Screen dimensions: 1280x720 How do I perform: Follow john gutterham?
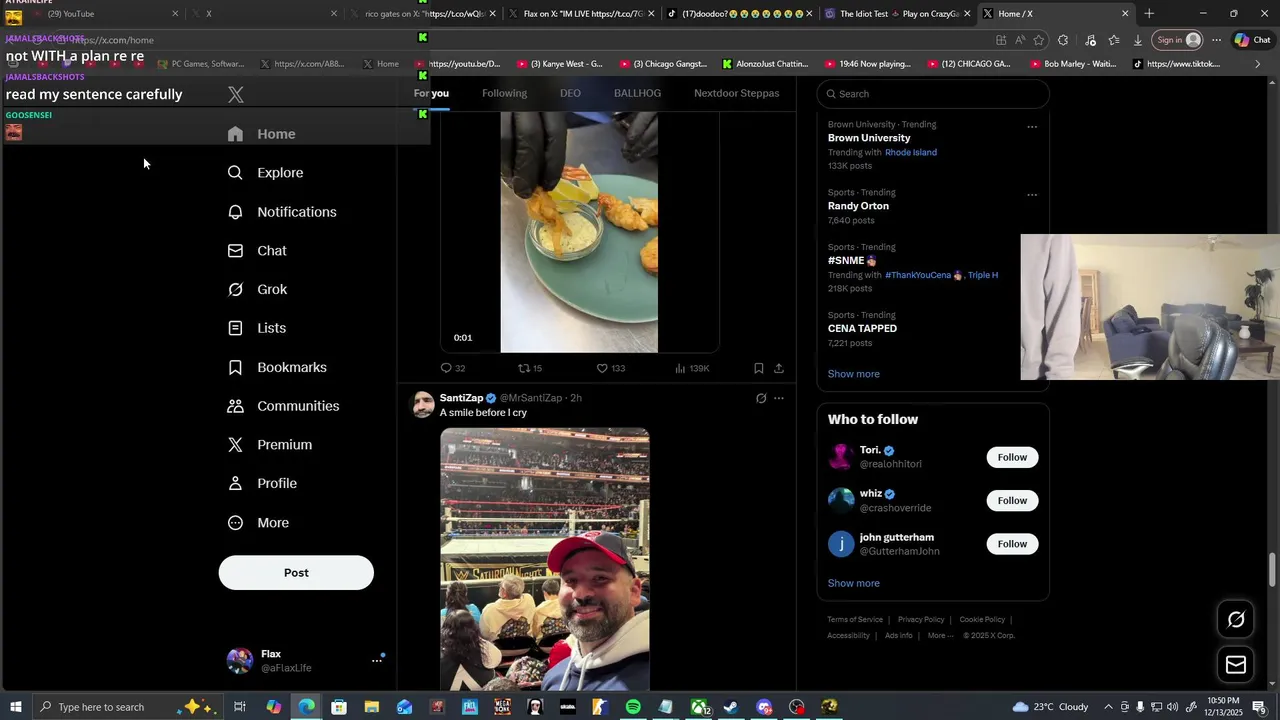[x=1012, y=544]
